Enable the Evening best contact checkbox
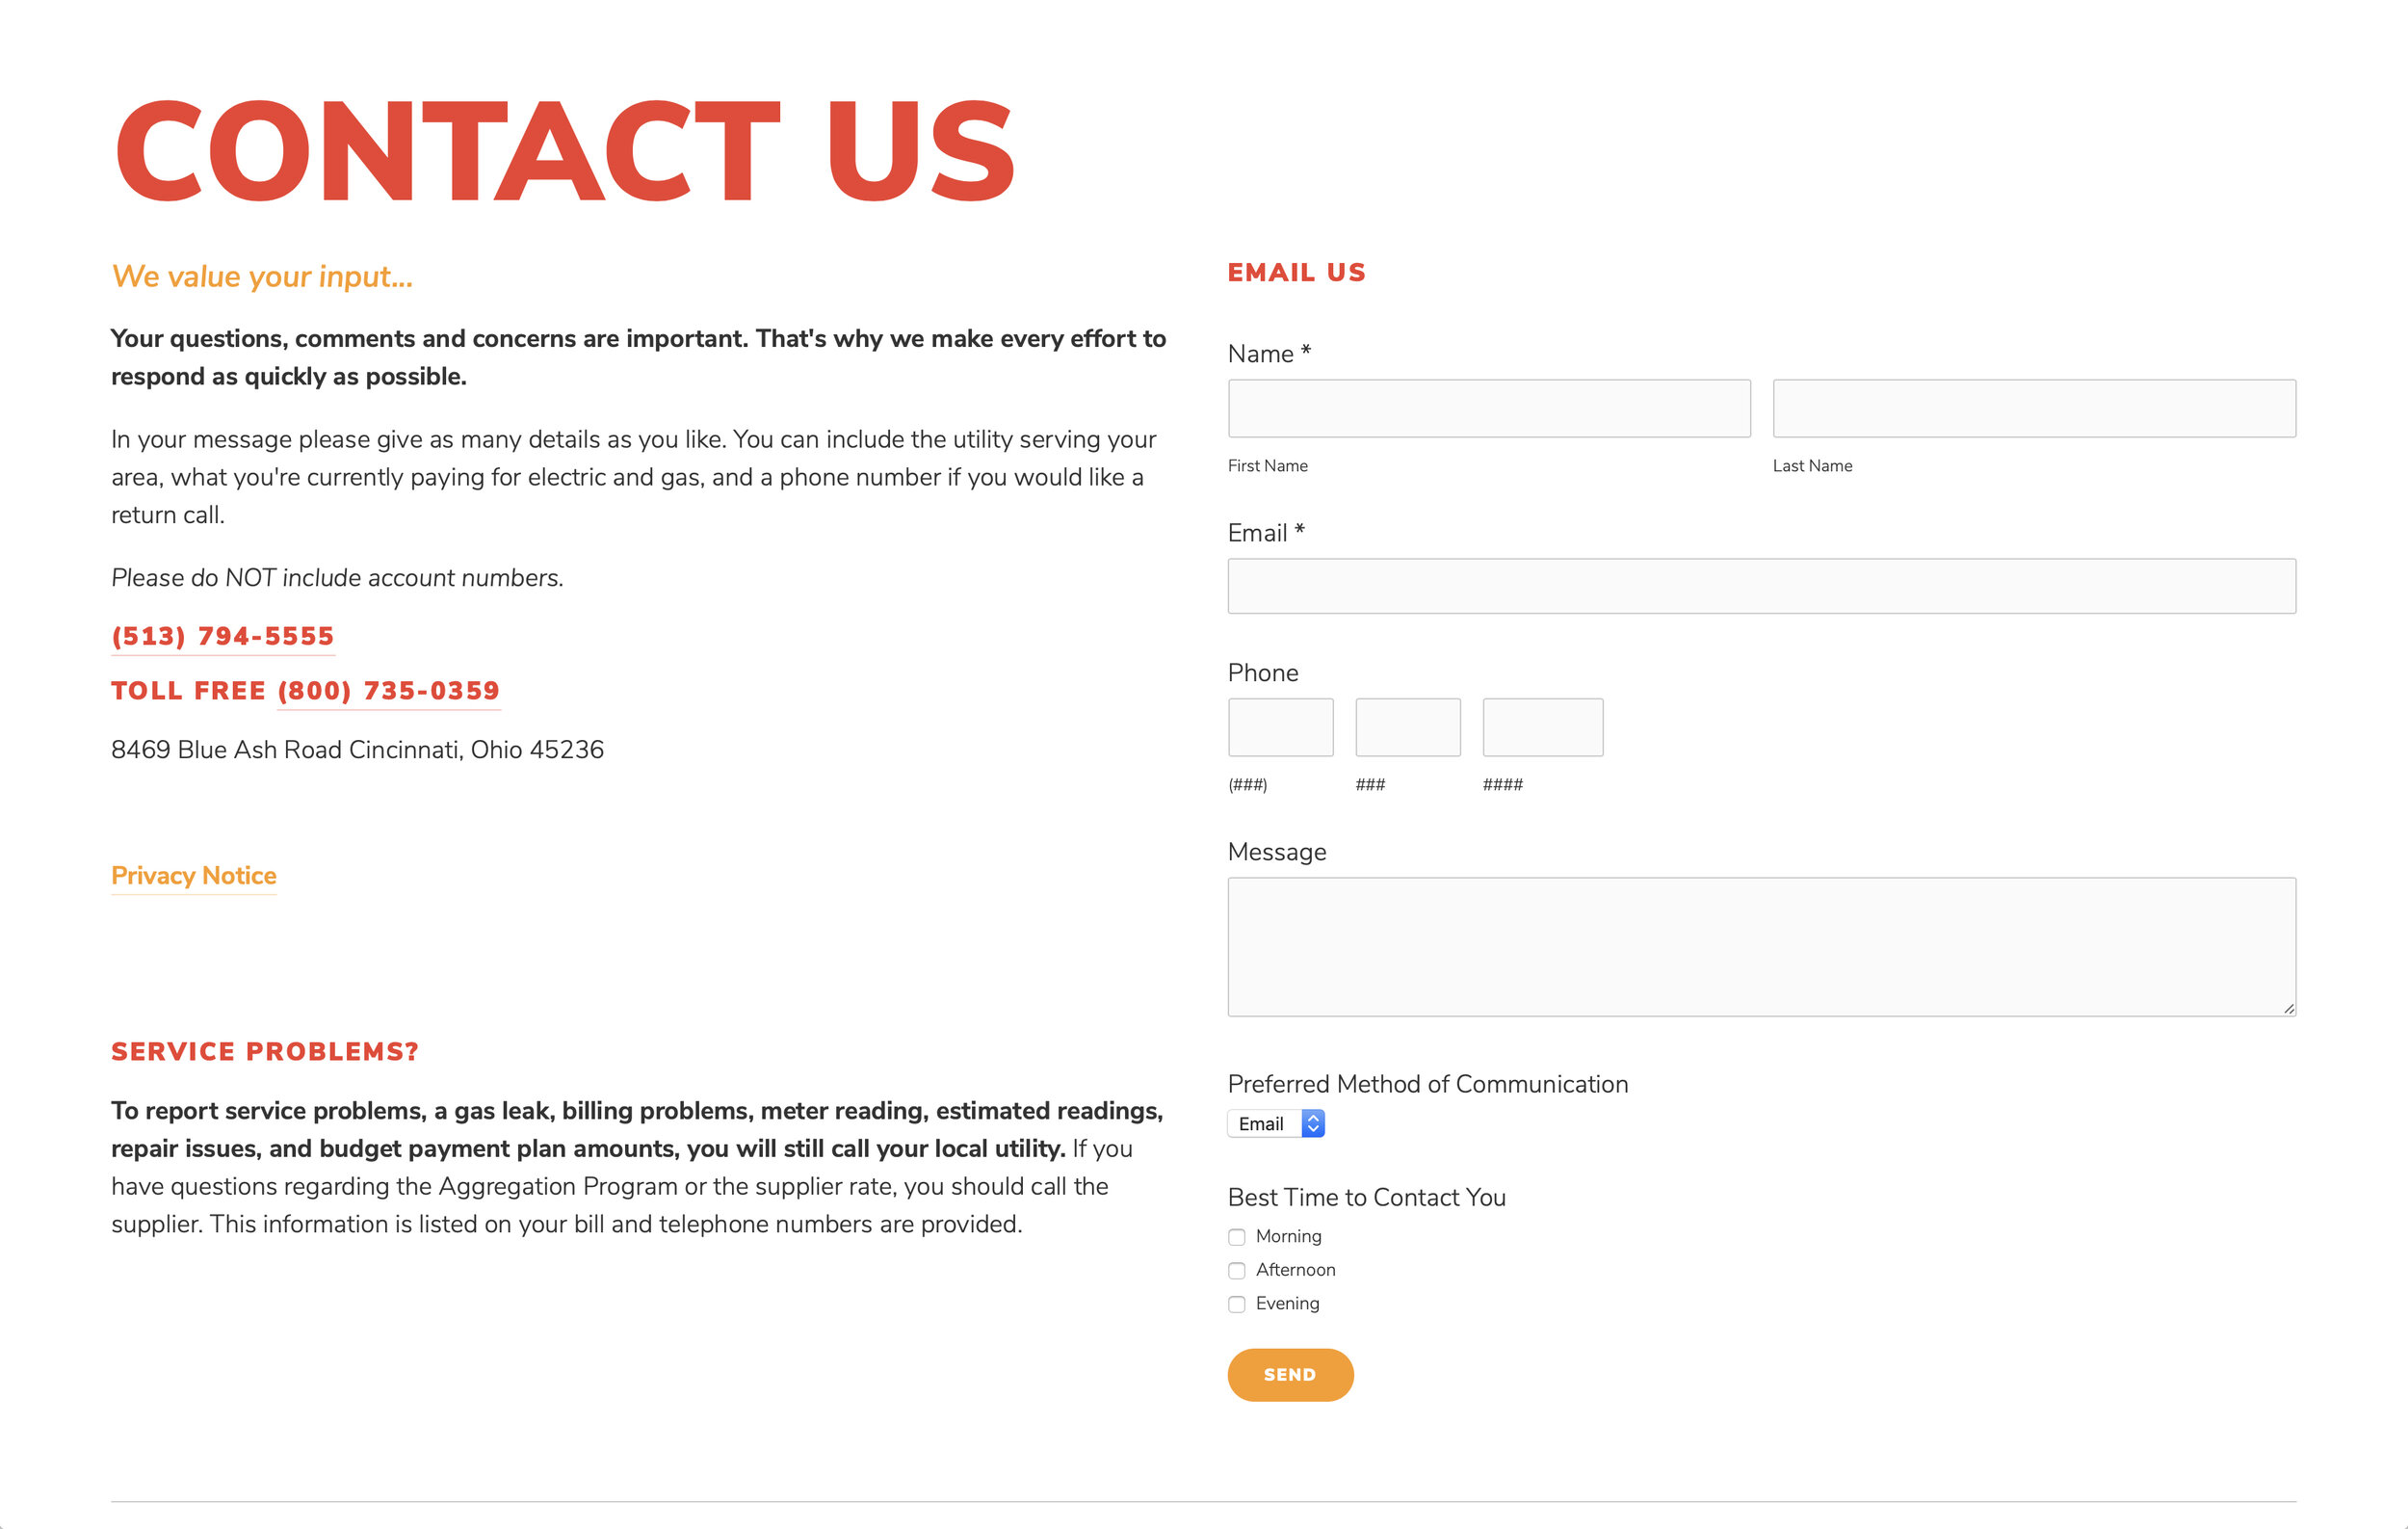2408x1529 pixels. click(1238, 1303)
